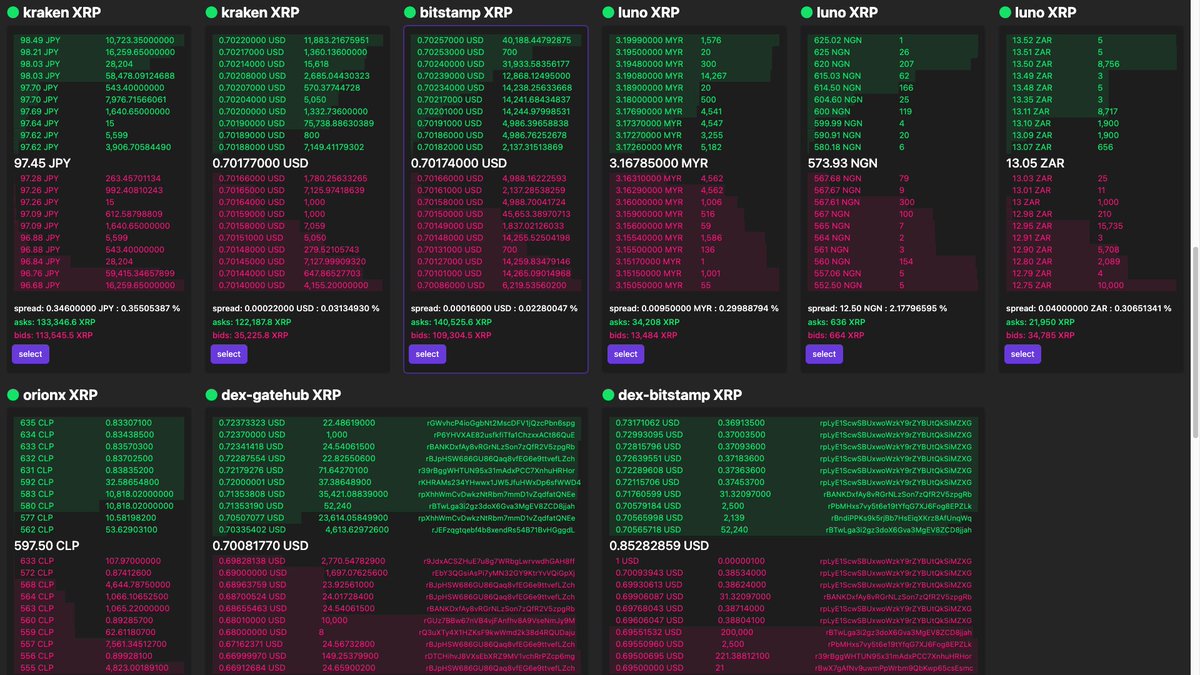
Task: Select the kraken XRP JPY order book
Action: pyautogui.click(x=30, y=354)
